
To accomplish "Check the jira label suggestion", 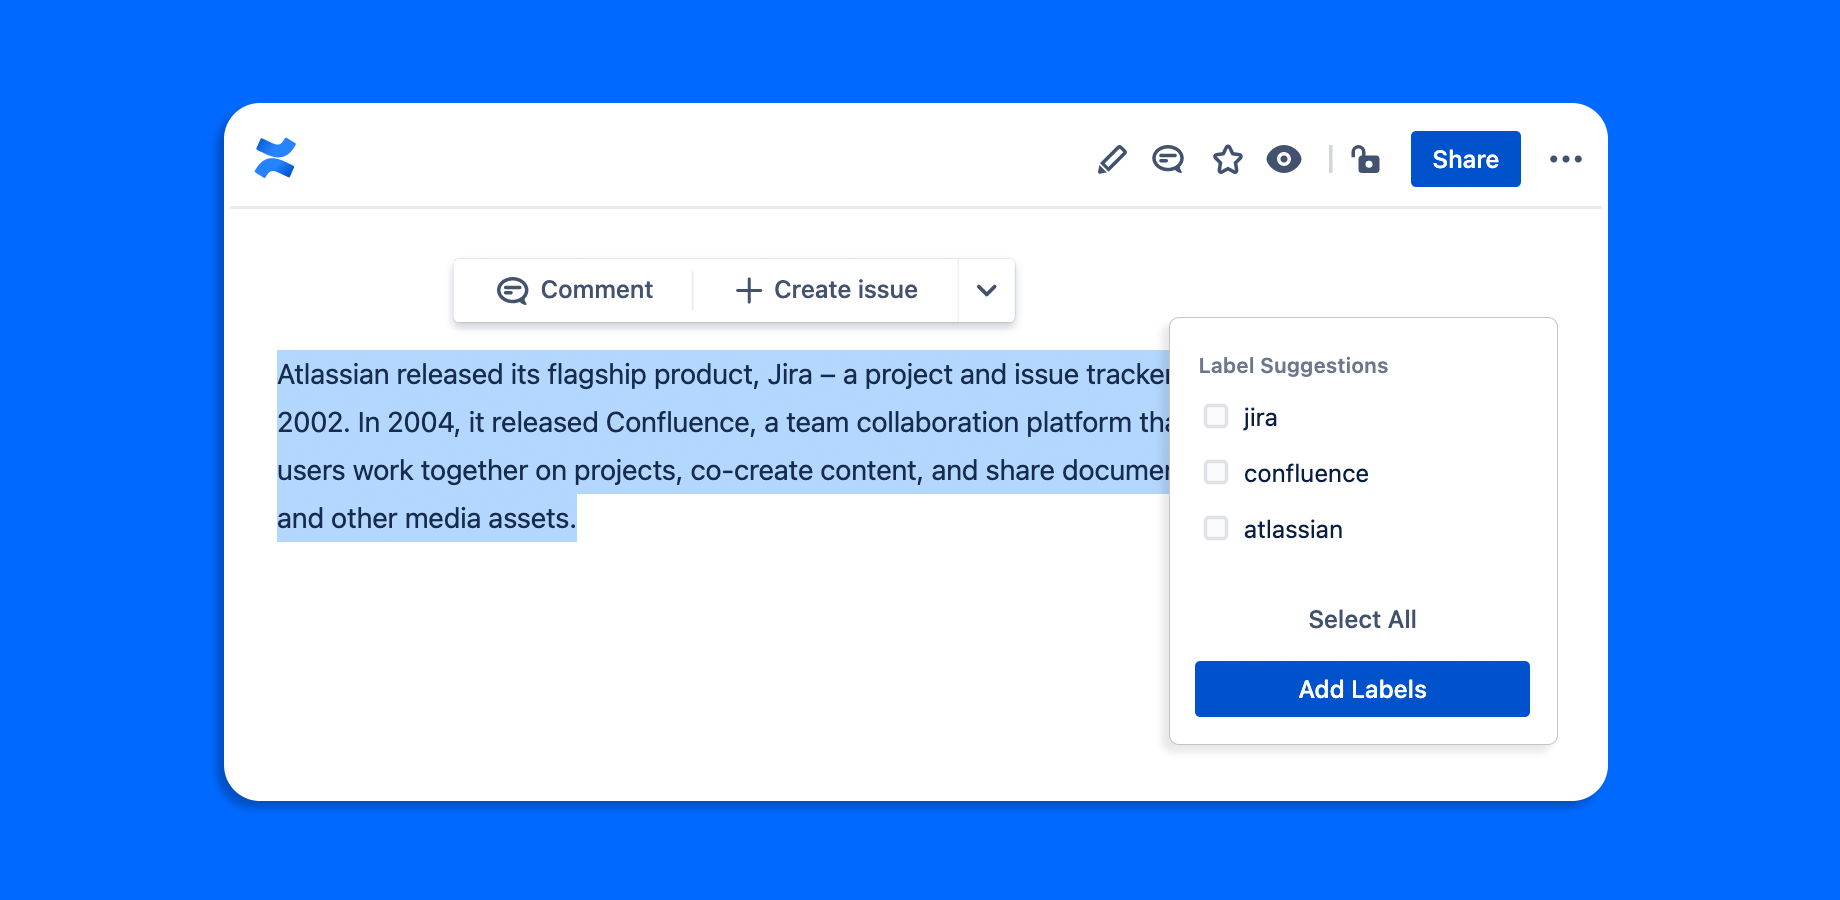I will coord(1216,416).
